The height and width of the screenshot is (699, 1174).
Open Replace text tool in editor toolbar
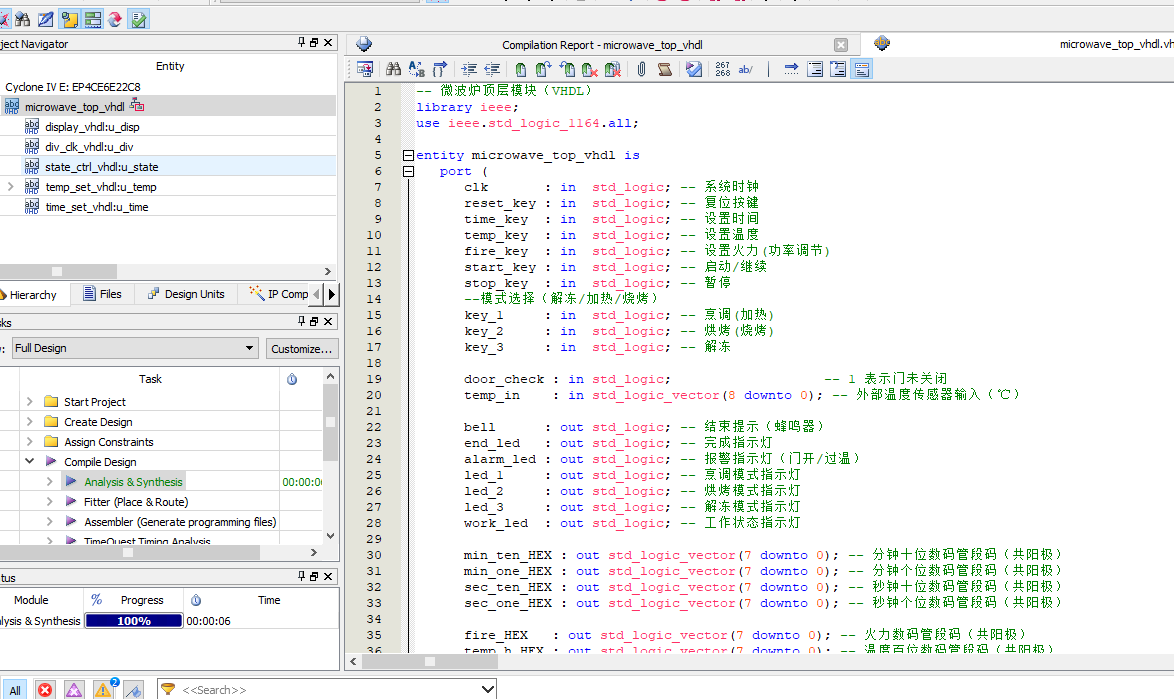[x=416, y=70]
